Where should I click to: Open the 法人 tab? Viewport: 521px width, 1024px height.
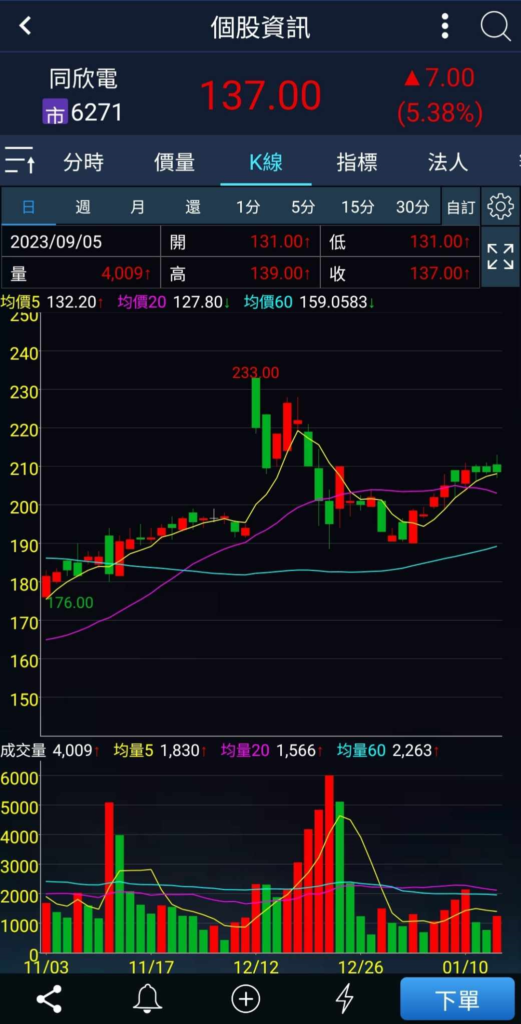tap(448, 162)
